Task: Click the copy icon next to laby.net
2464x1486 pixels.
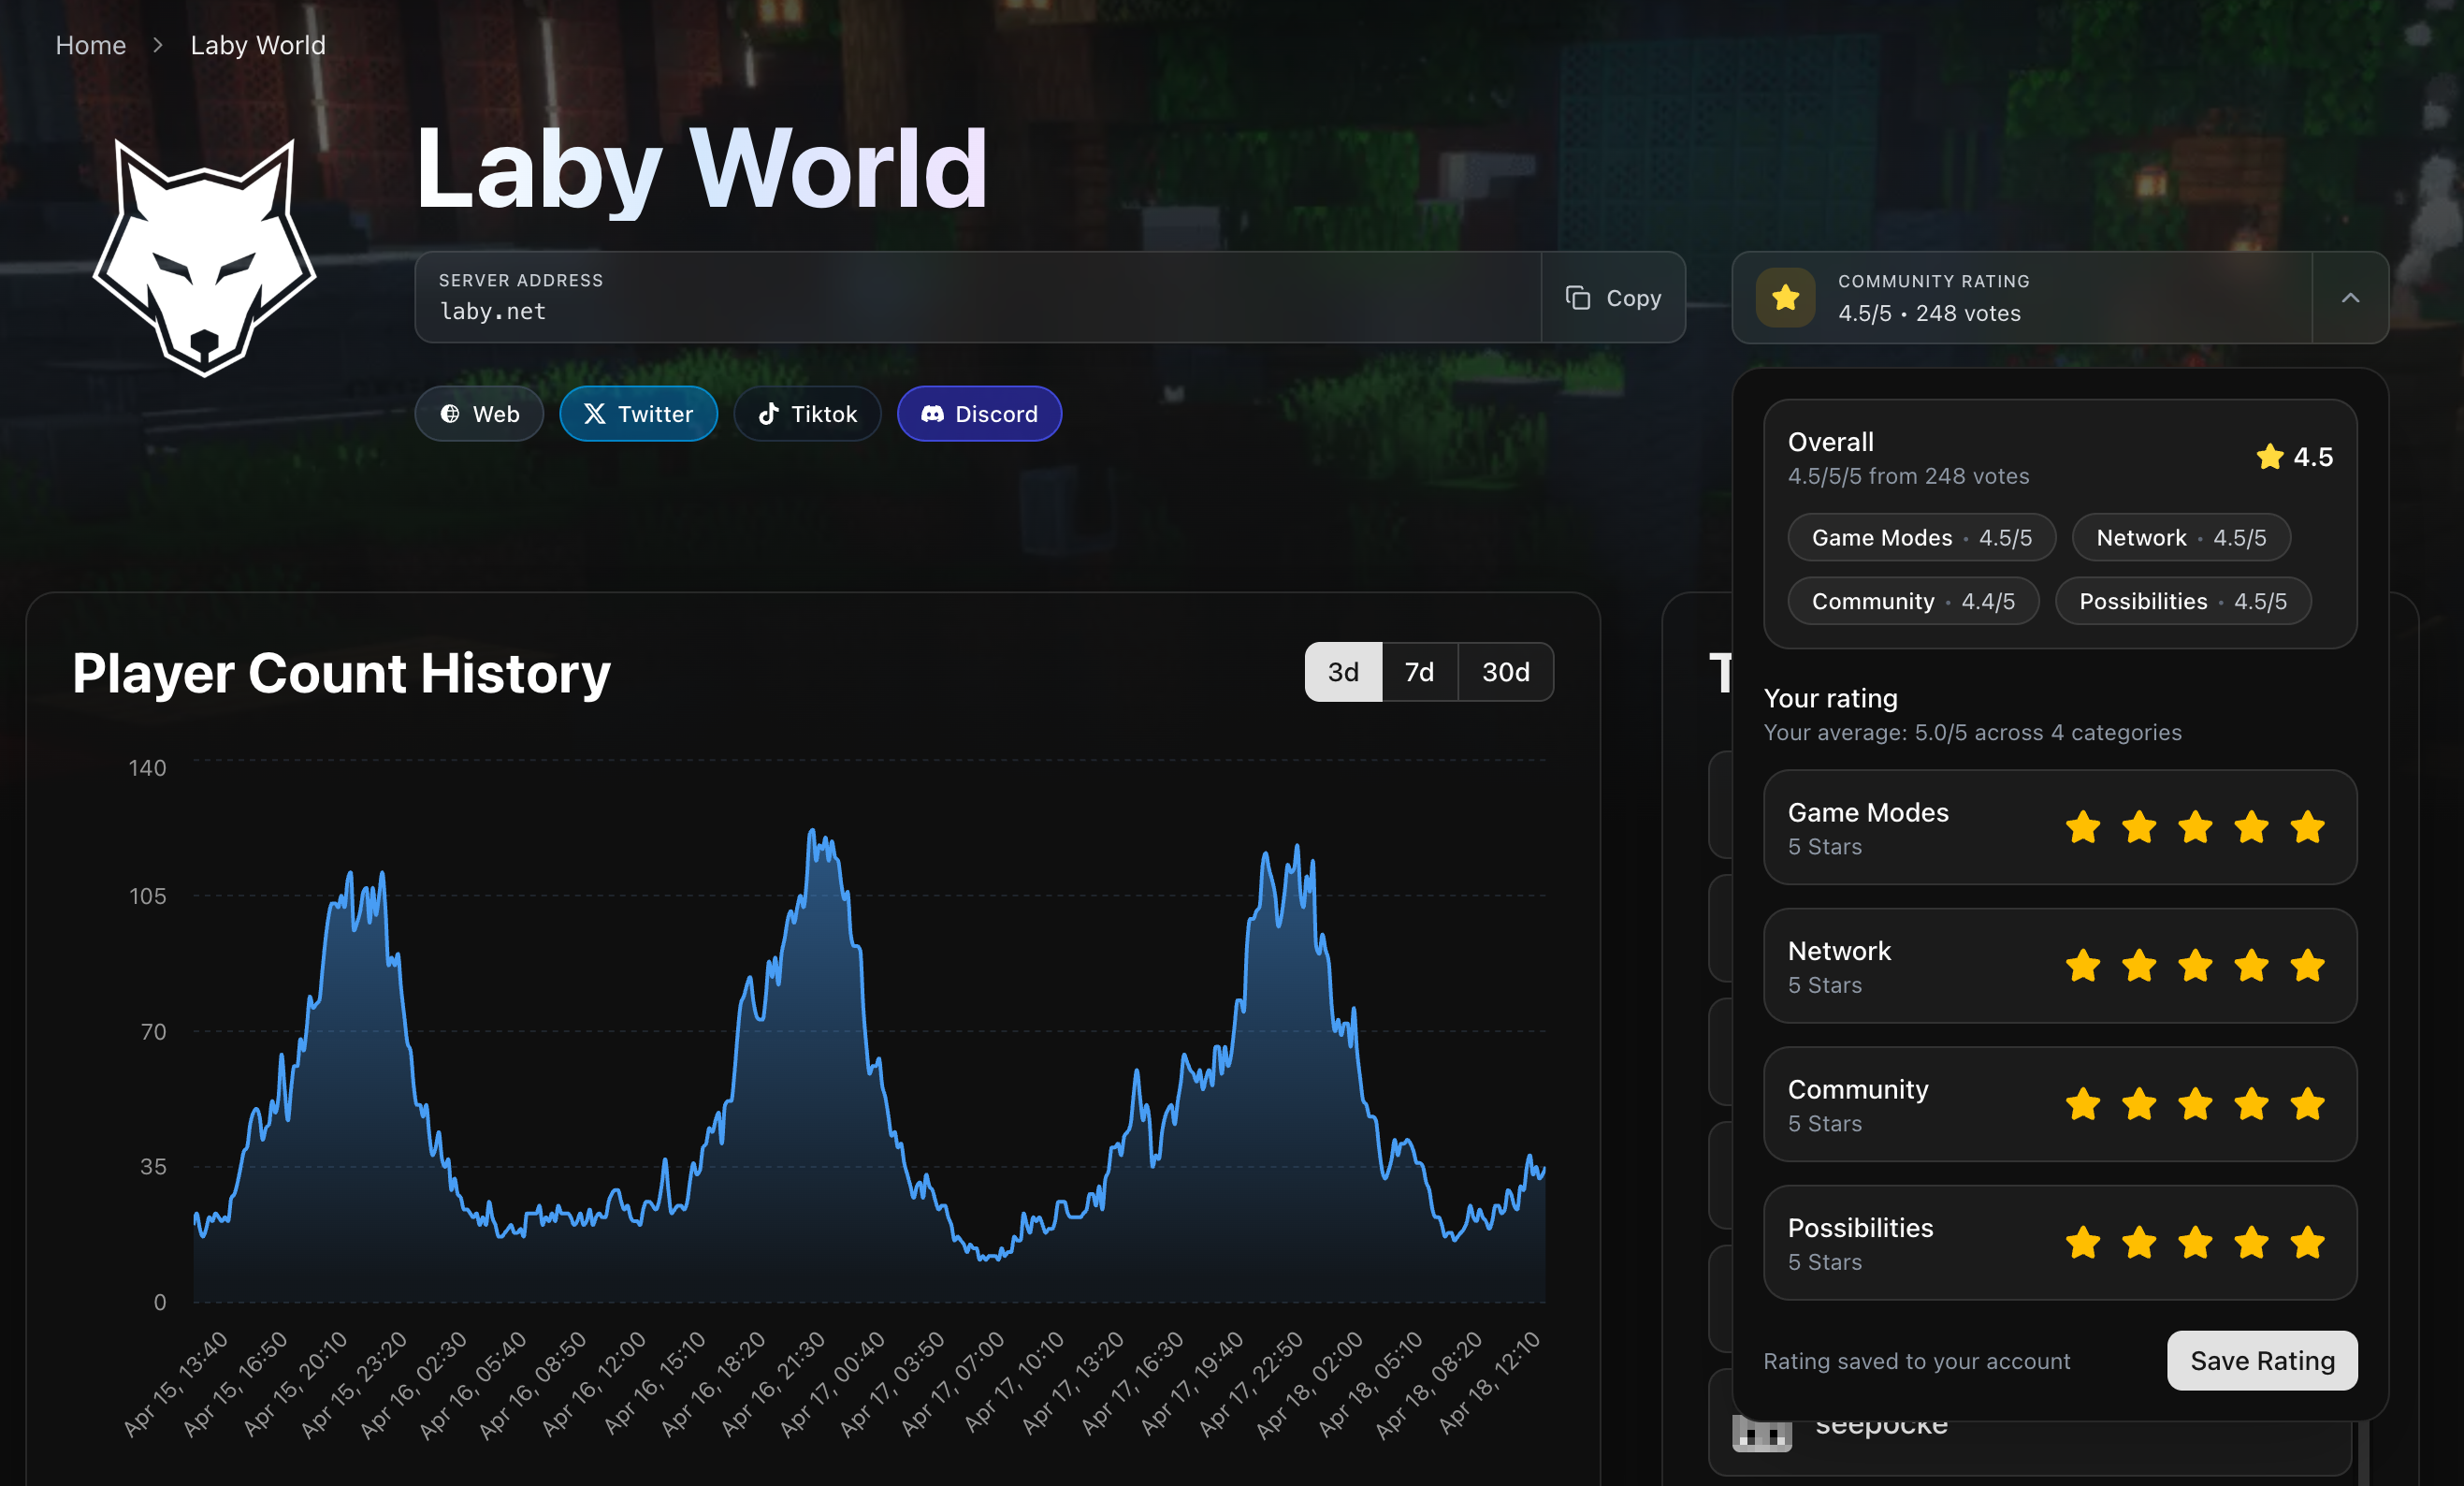Action: [x=1578, y=297]
